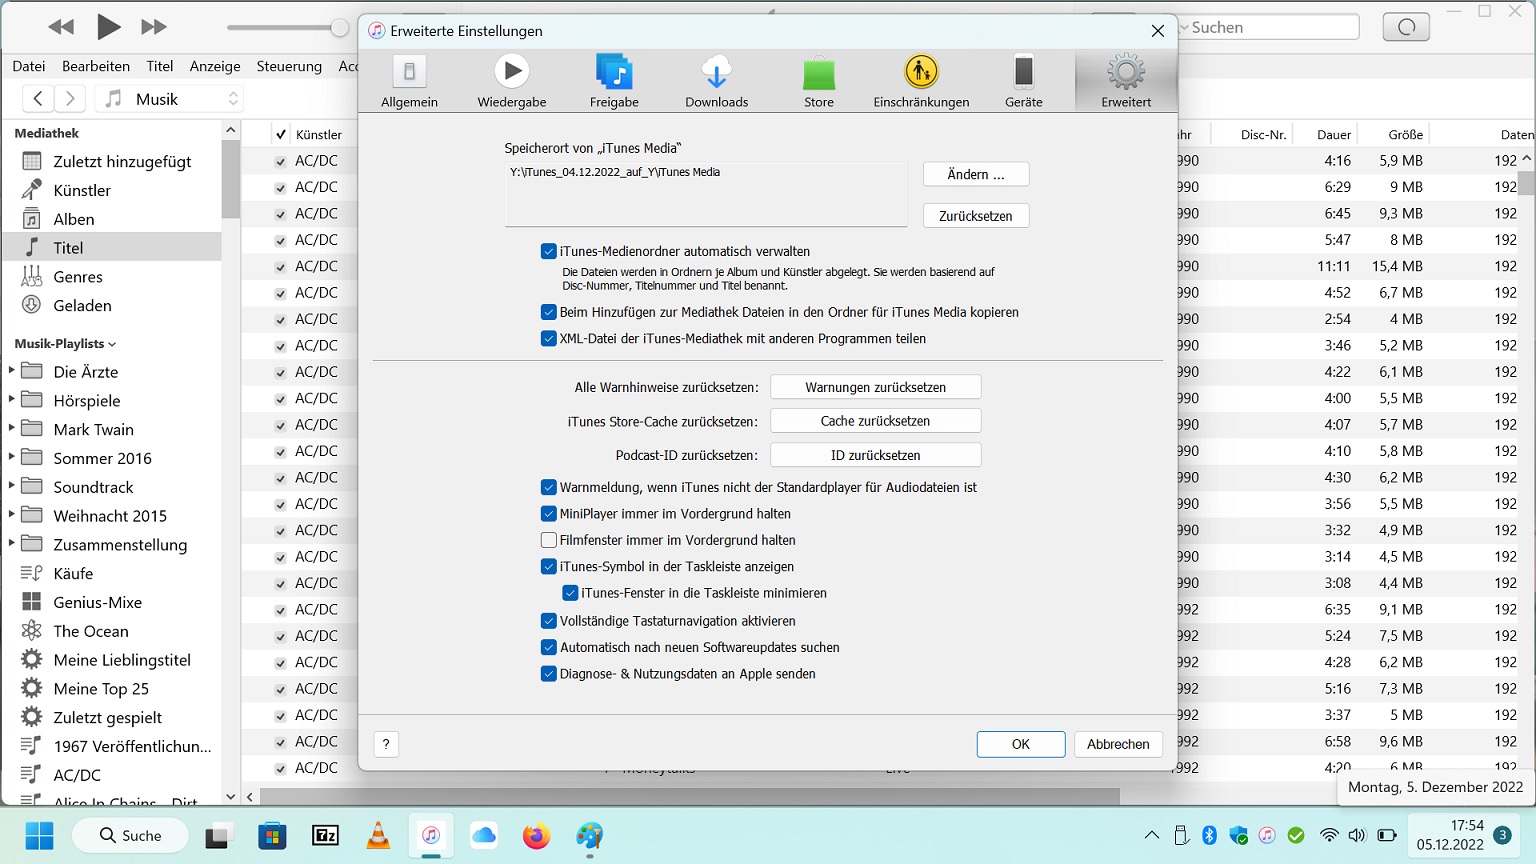The height and width of the screenshot is (864, 1536).
Task: Open the Bearbeiten menu
Action: click(96, 66)
